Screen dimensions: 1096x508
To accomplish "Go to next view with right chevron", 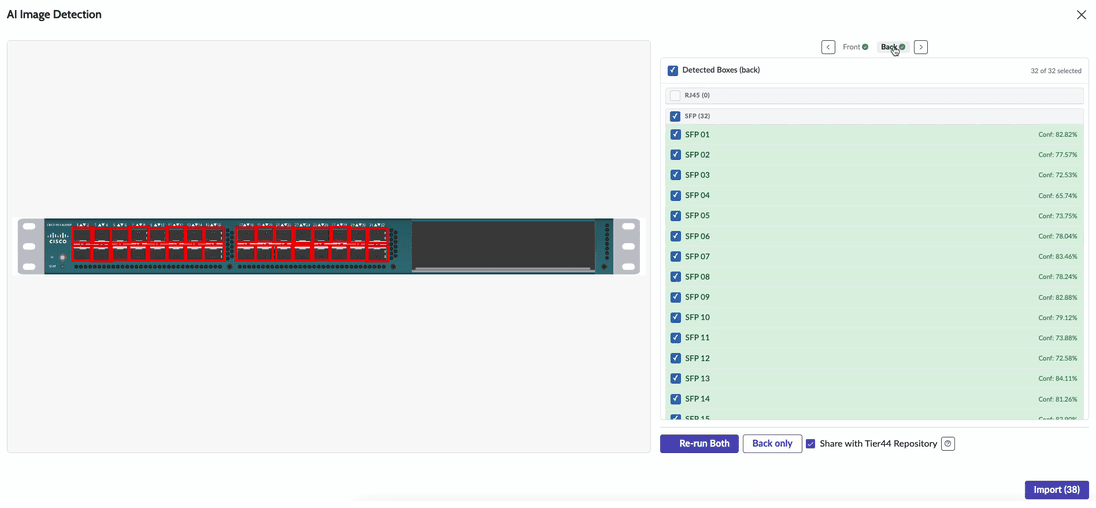I will click(x=921, y=47).
